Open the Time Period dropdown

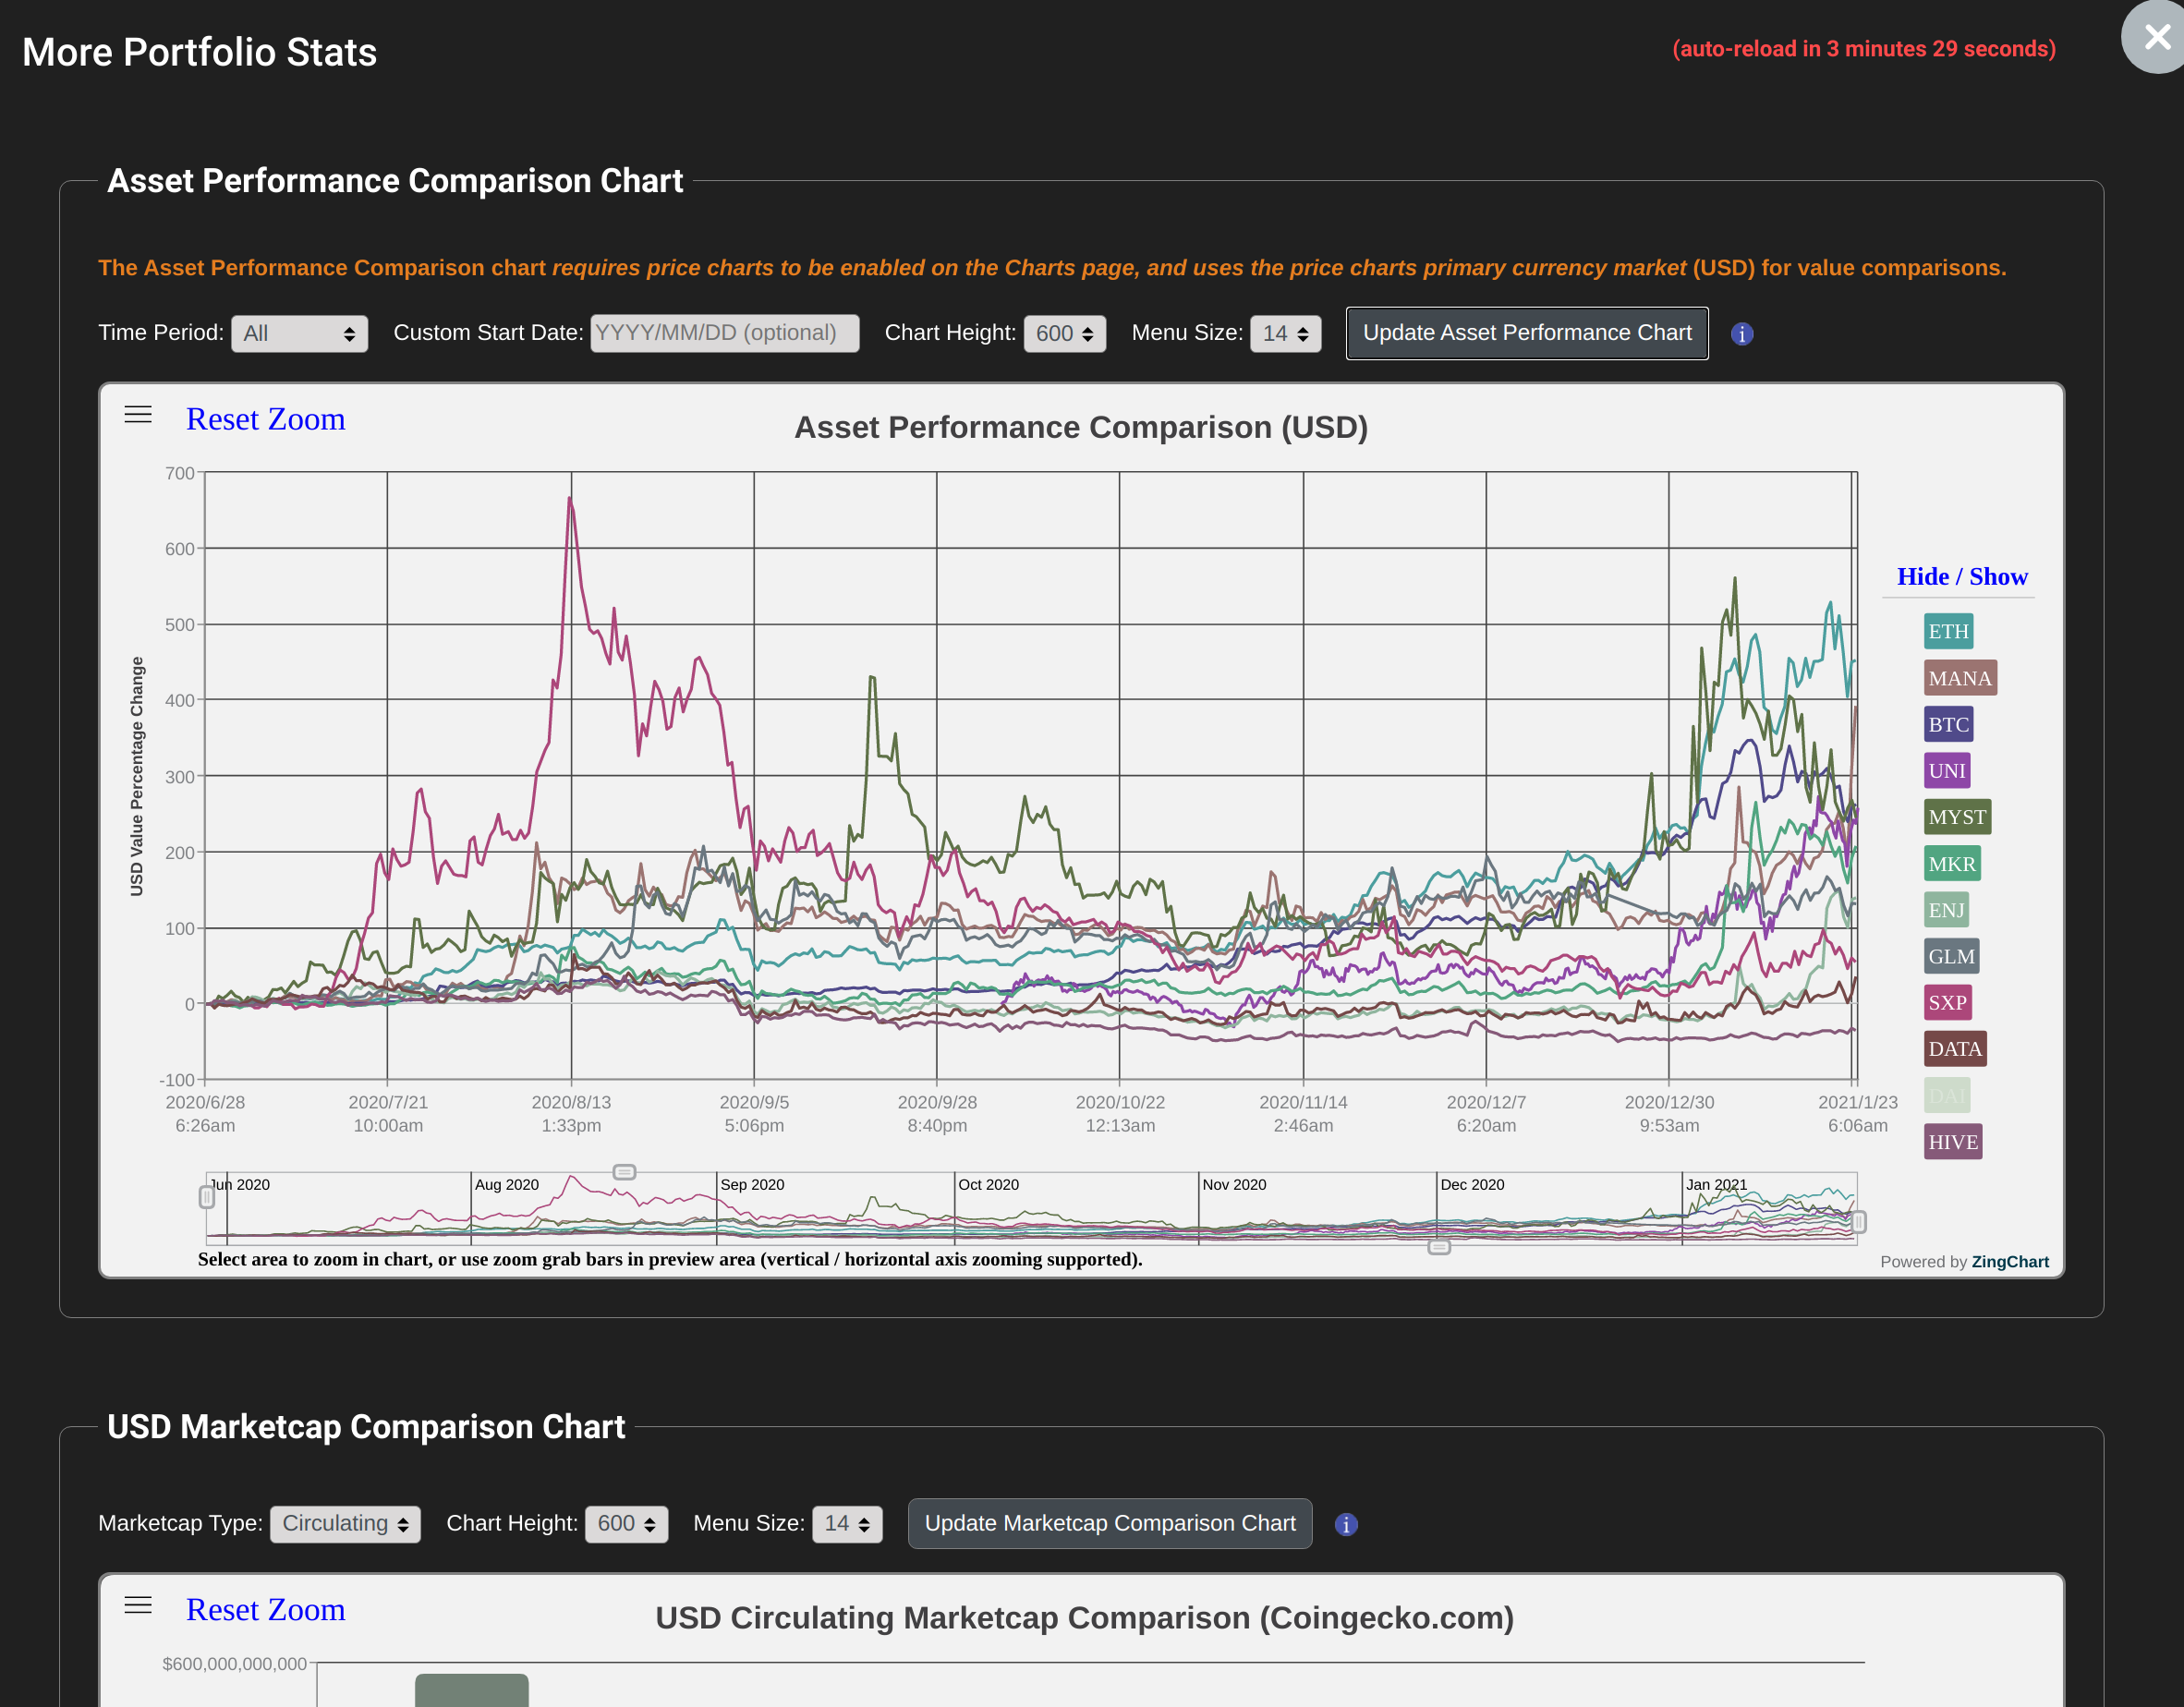(299, 334)
